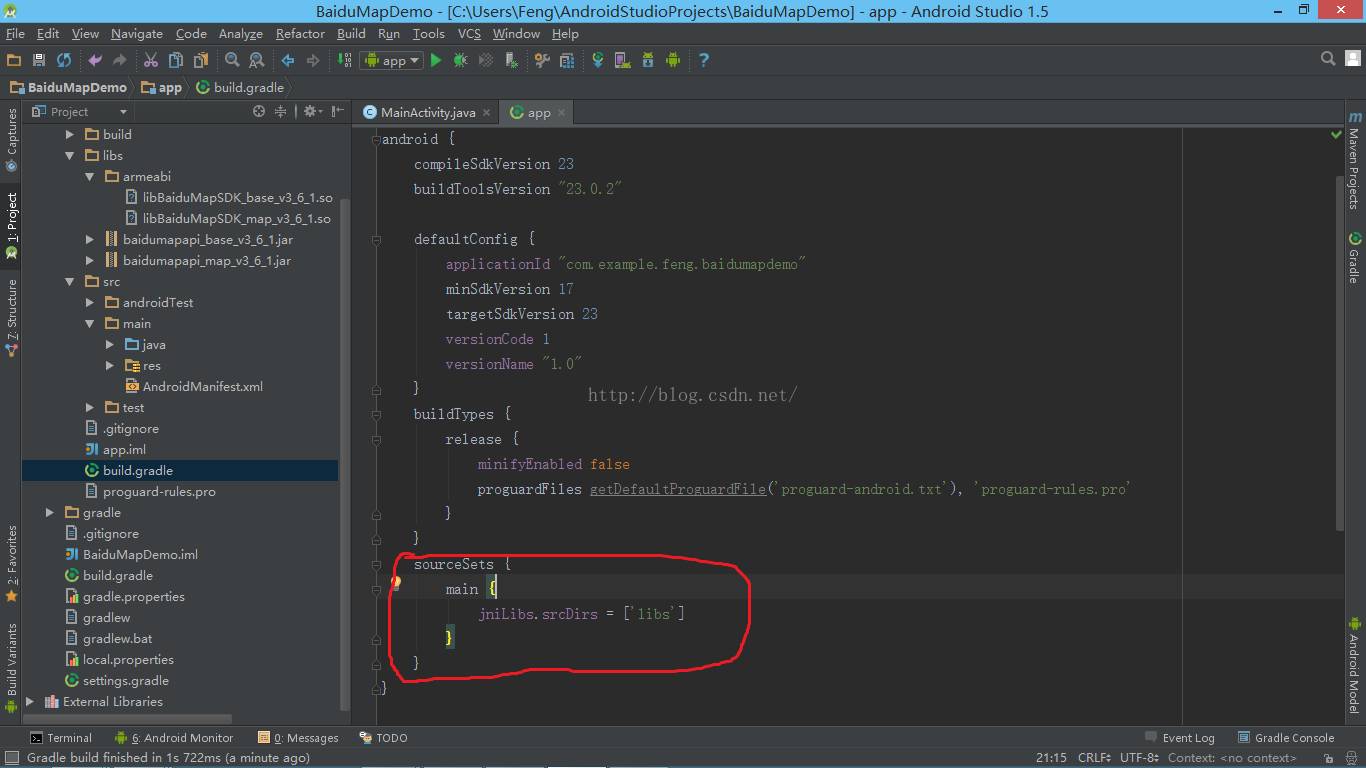The width and height of the screenshot is (1366, 768).
Task: Attach debugger to Android process icon
Action: tap(511, 60)
